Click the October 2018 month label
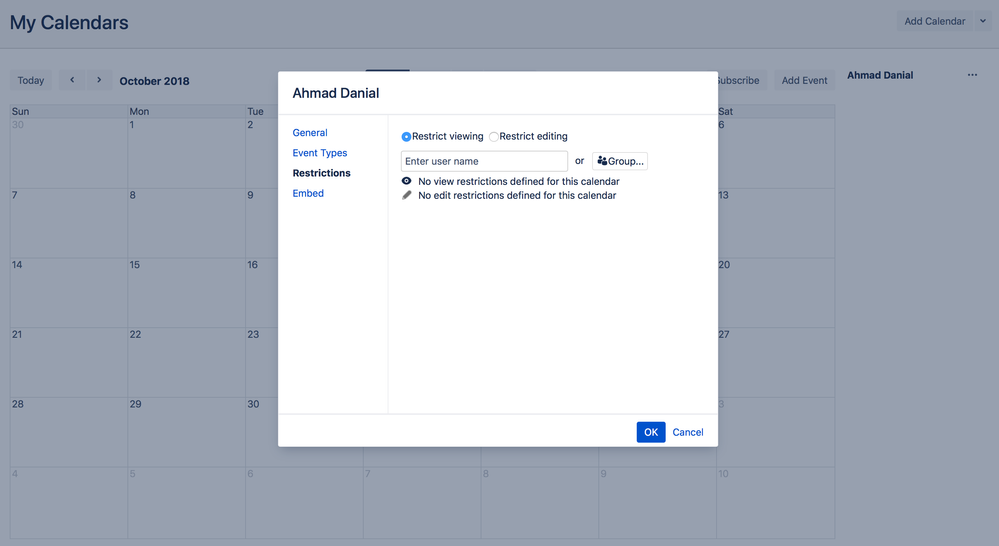999x546 pixels. coord(154,81)
